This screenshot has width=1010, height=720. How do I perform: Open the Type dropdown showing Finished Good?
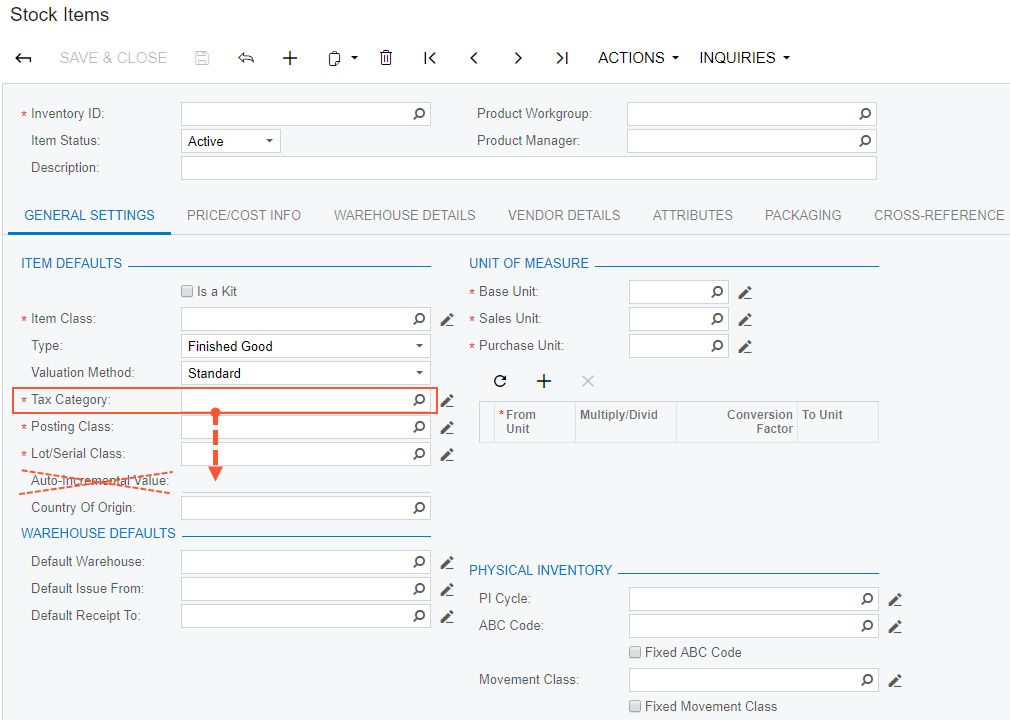coord(305,346)
